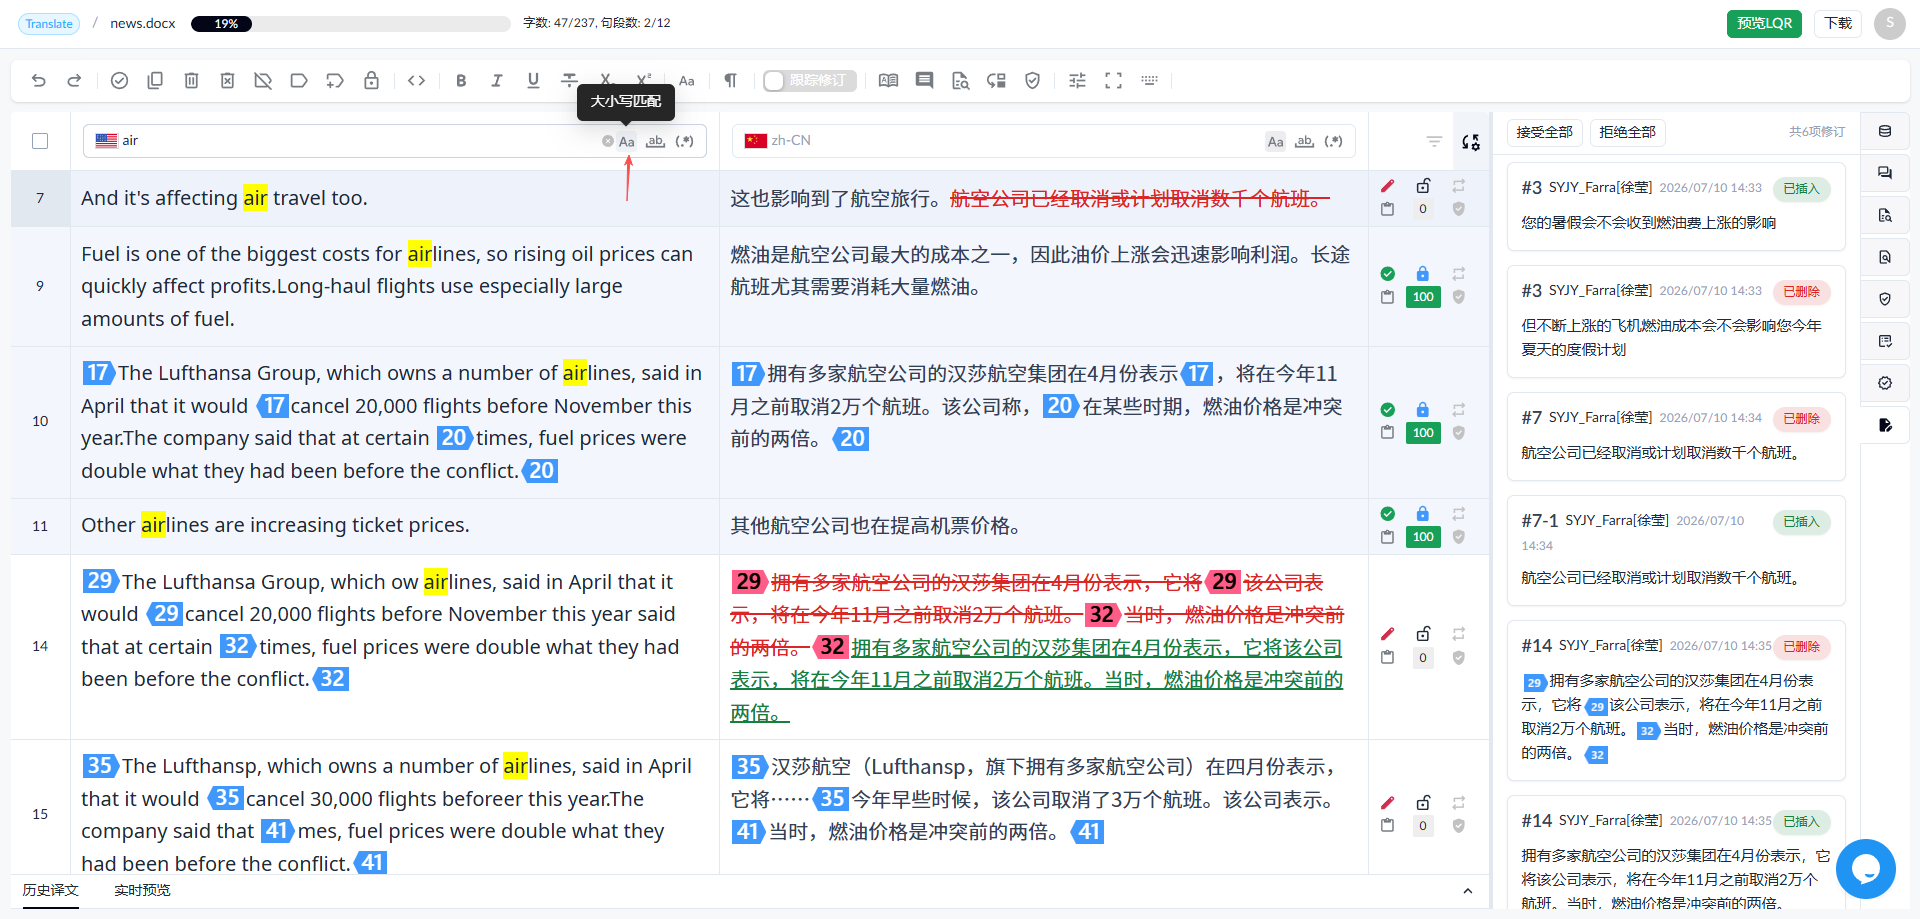Click the 19% translation progress bar

pyautogui.click(x=350, y=23)
